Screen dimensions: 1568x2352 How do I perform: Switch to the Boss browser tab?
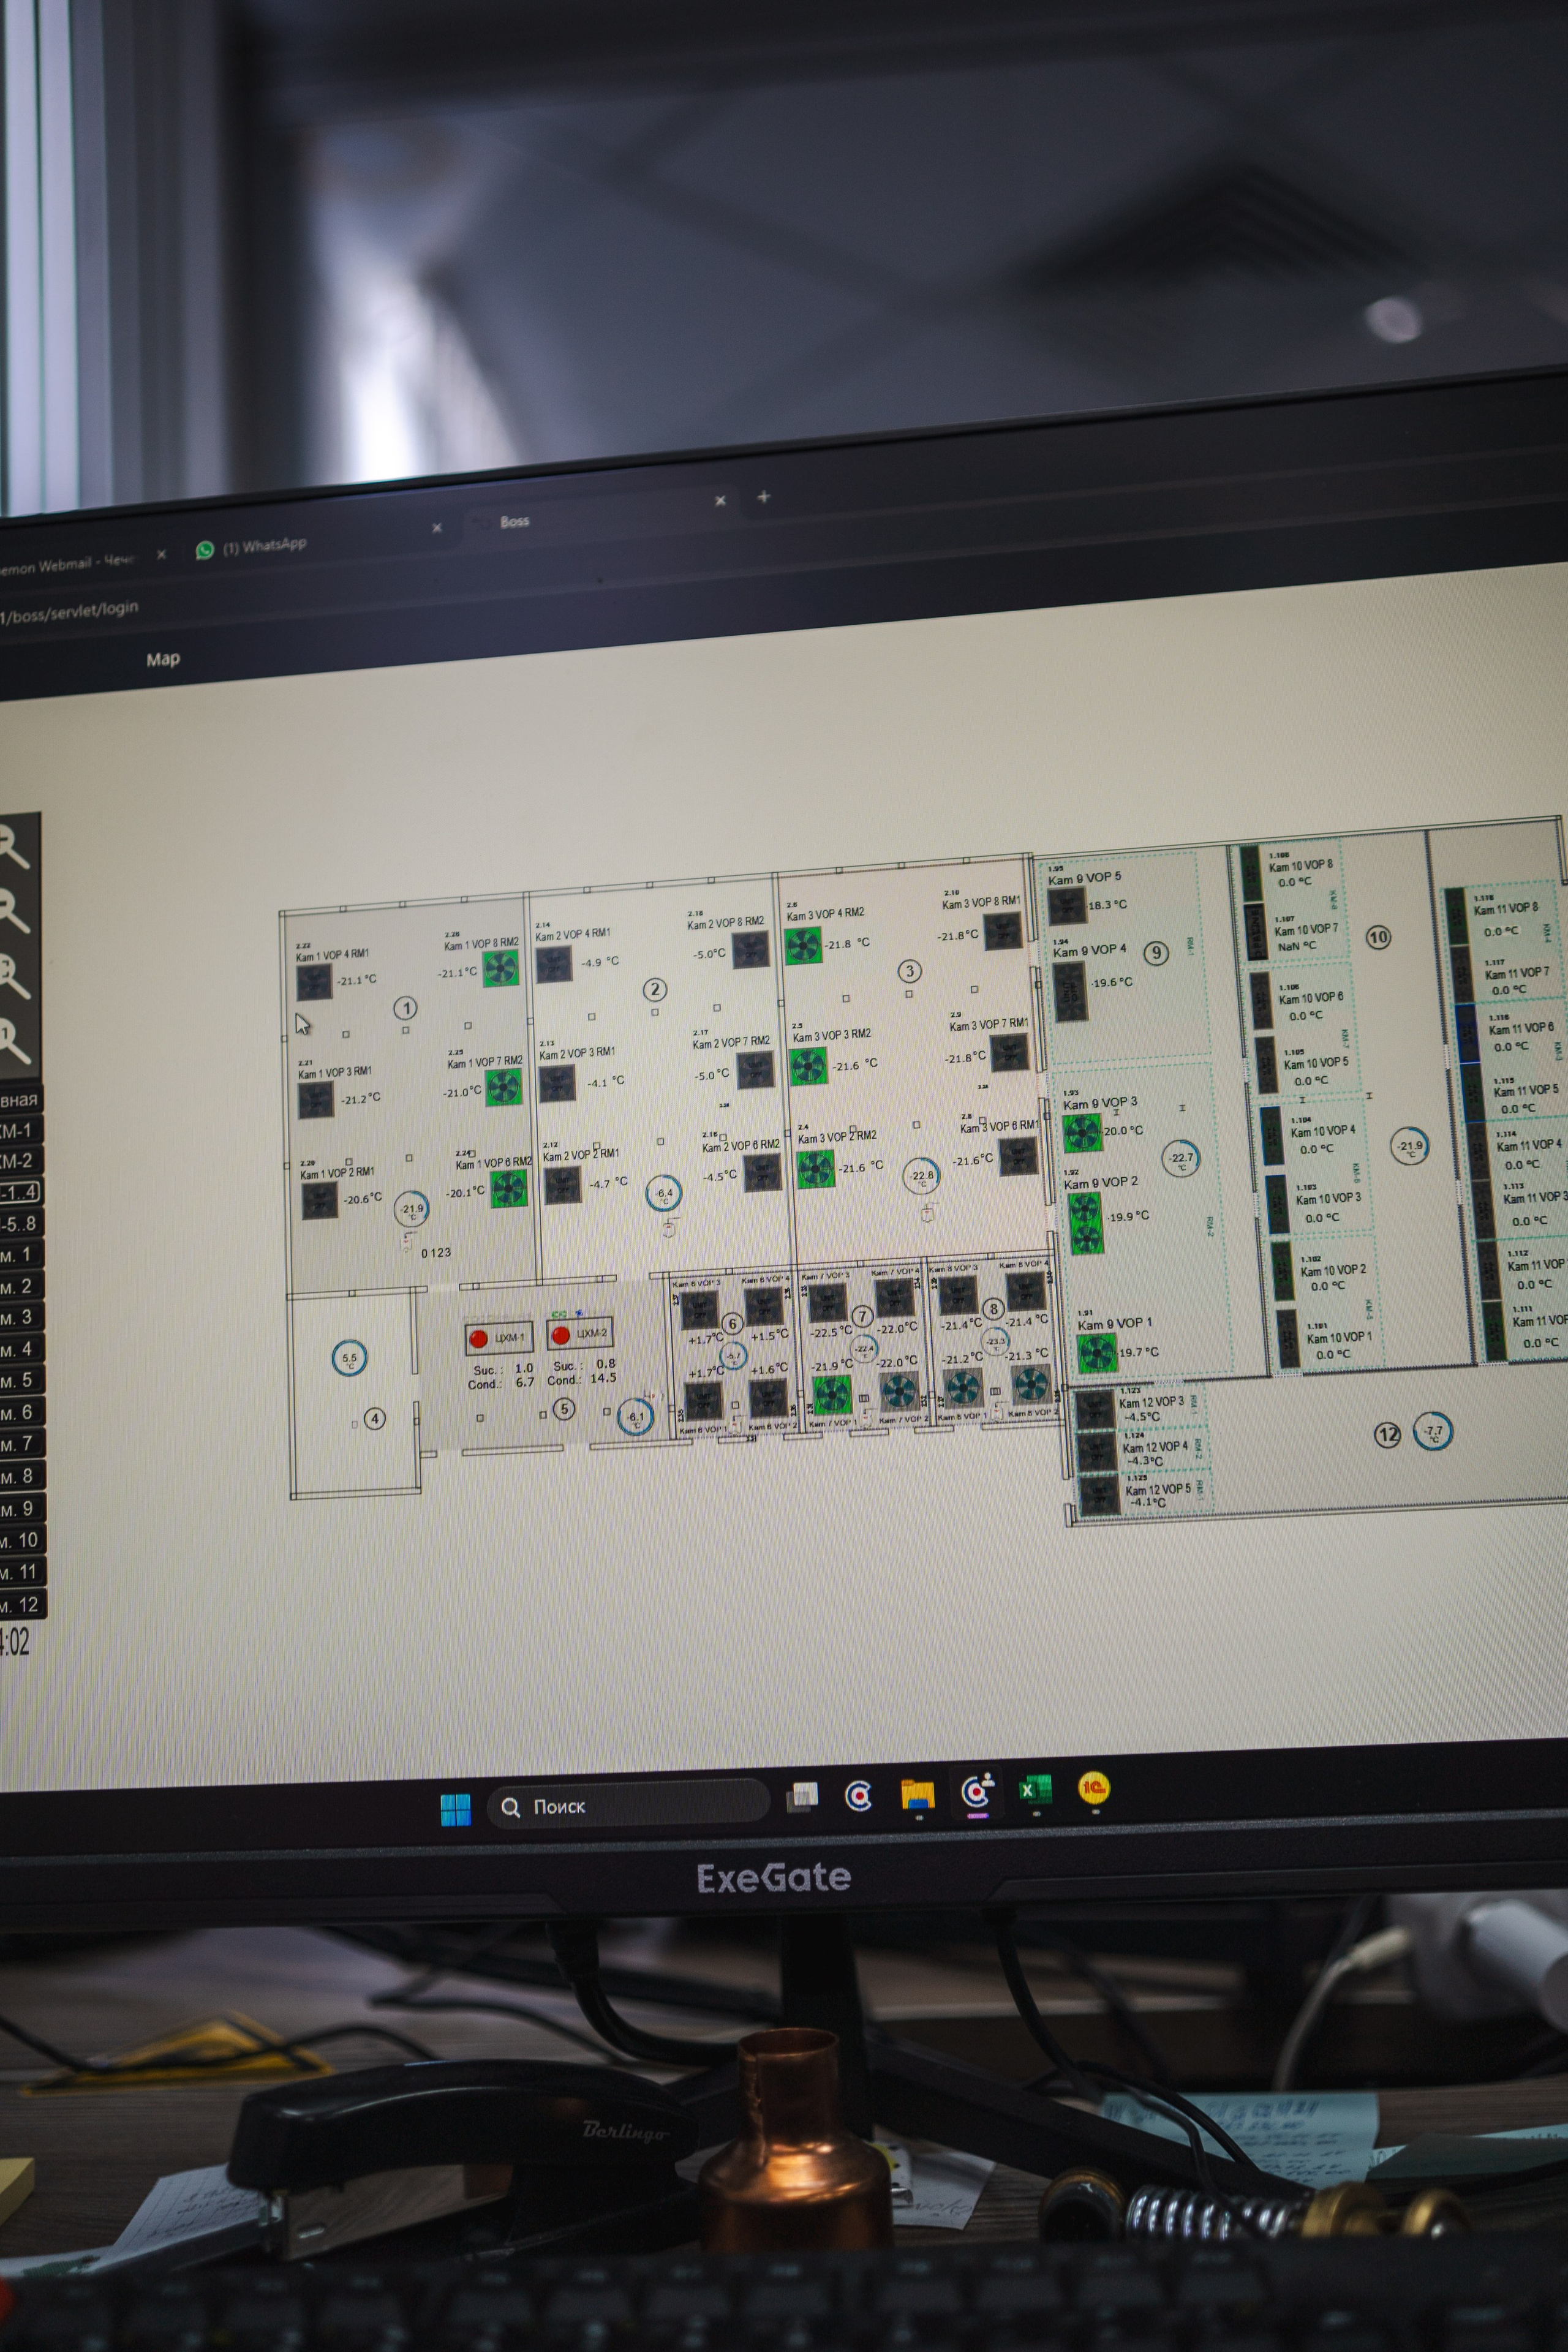coord(514,521)
